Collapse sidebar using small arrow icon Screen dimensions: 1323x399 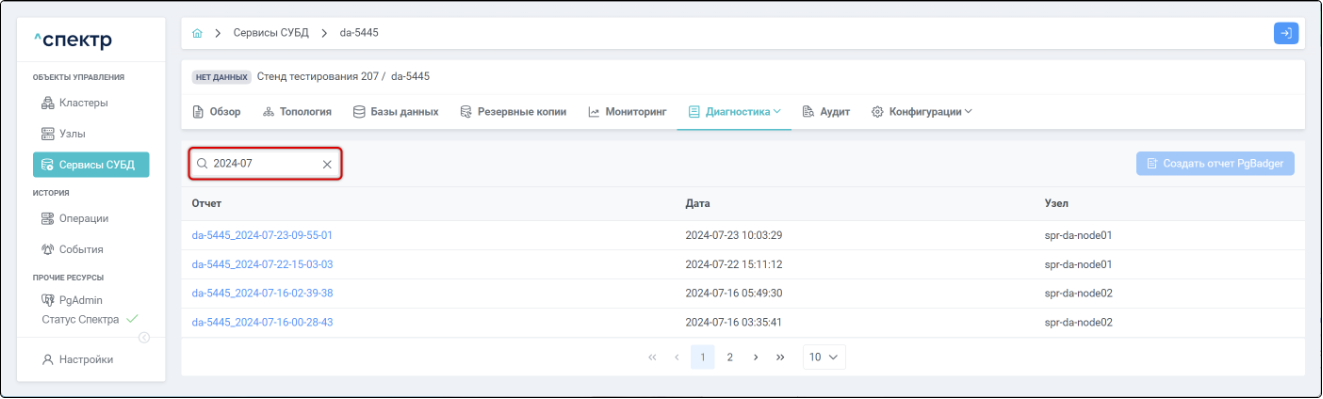[x=144, y=337]
